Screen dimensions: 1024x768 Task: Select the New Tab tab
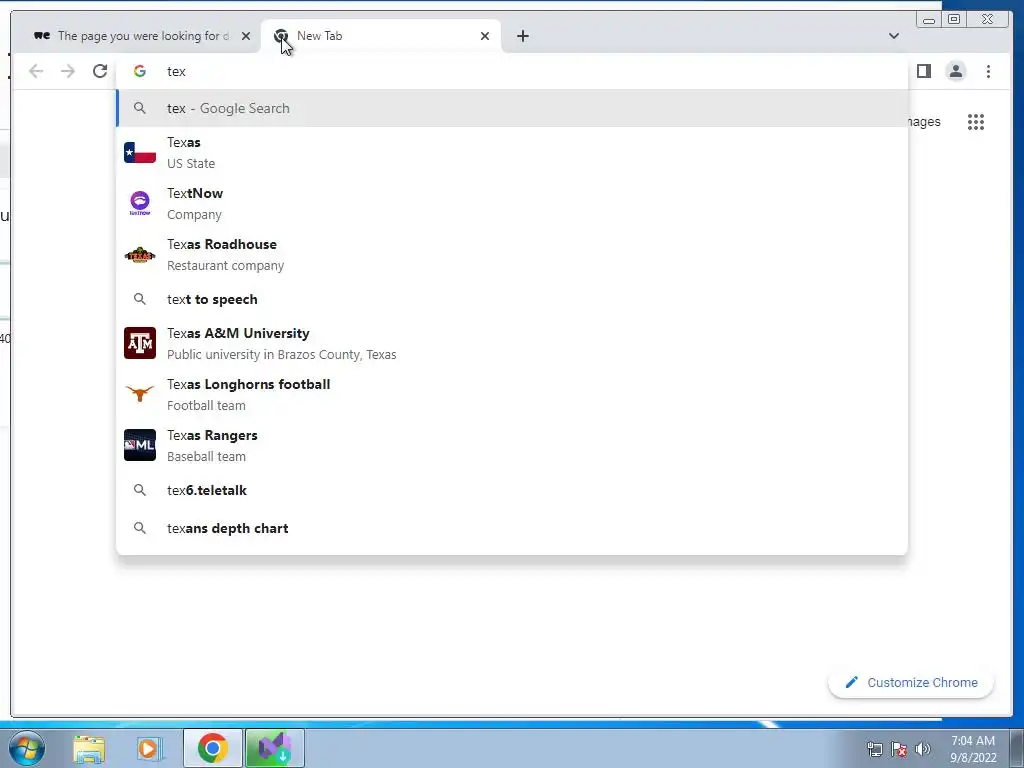[x=381, y=36]
